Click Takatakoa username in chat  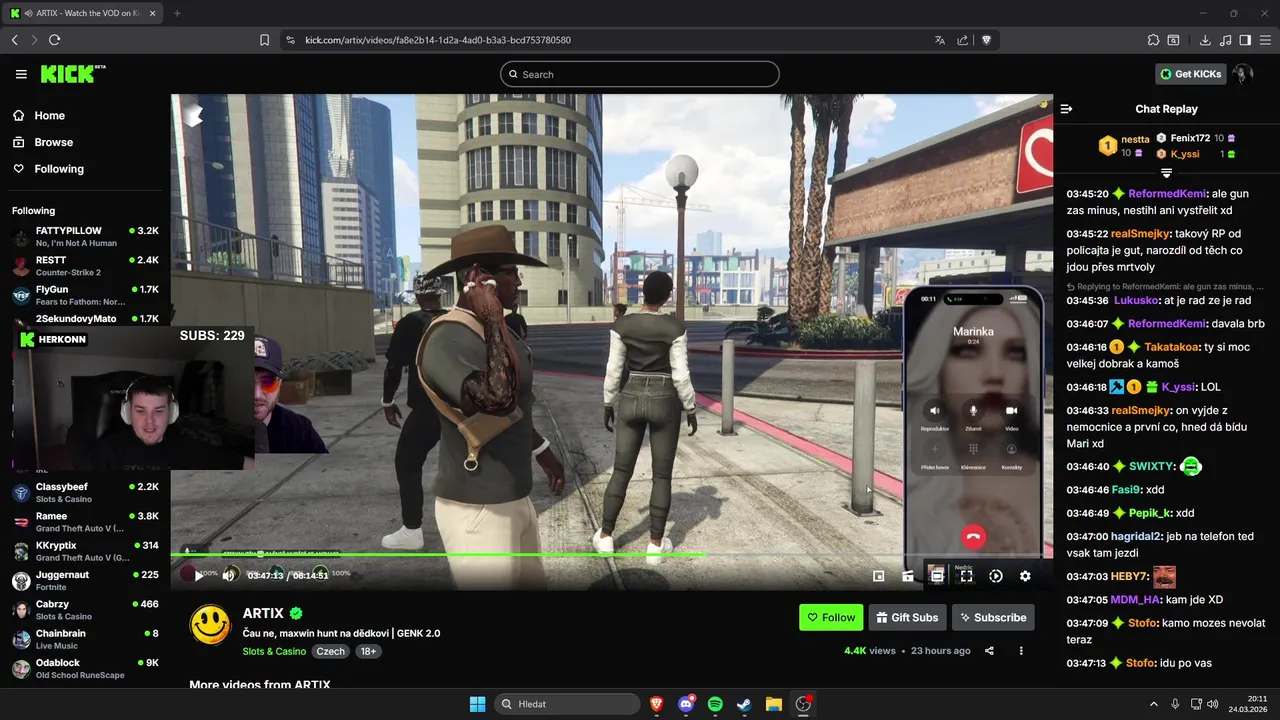[x=1172, y=347]
